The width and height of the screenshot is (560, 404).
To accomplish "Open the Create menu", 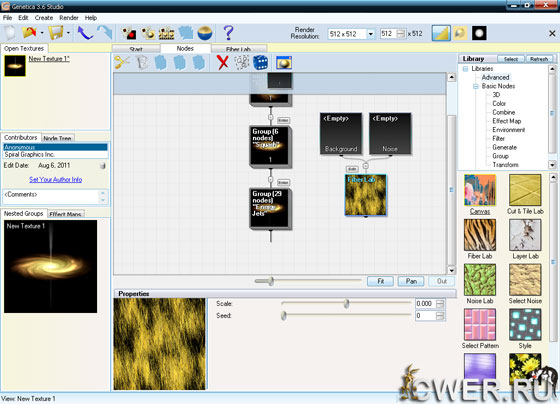I will click(44, 18).
